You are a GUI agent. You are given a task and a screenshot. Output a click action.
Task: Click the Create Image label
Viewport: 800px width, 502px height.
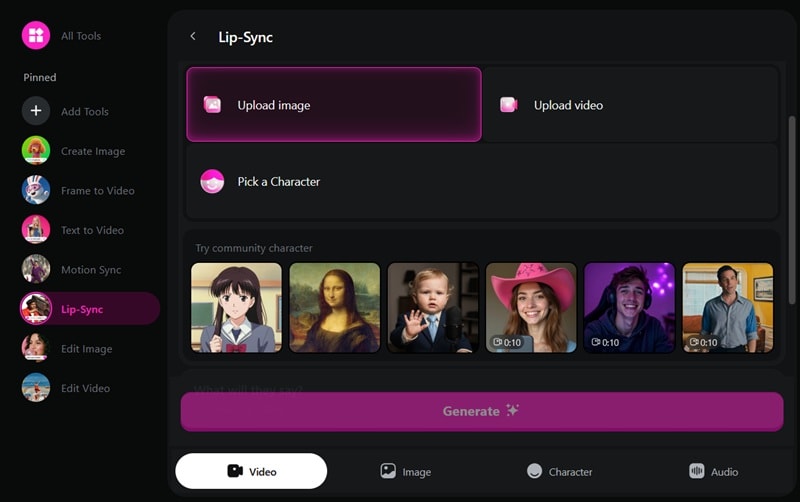point(93,151)
